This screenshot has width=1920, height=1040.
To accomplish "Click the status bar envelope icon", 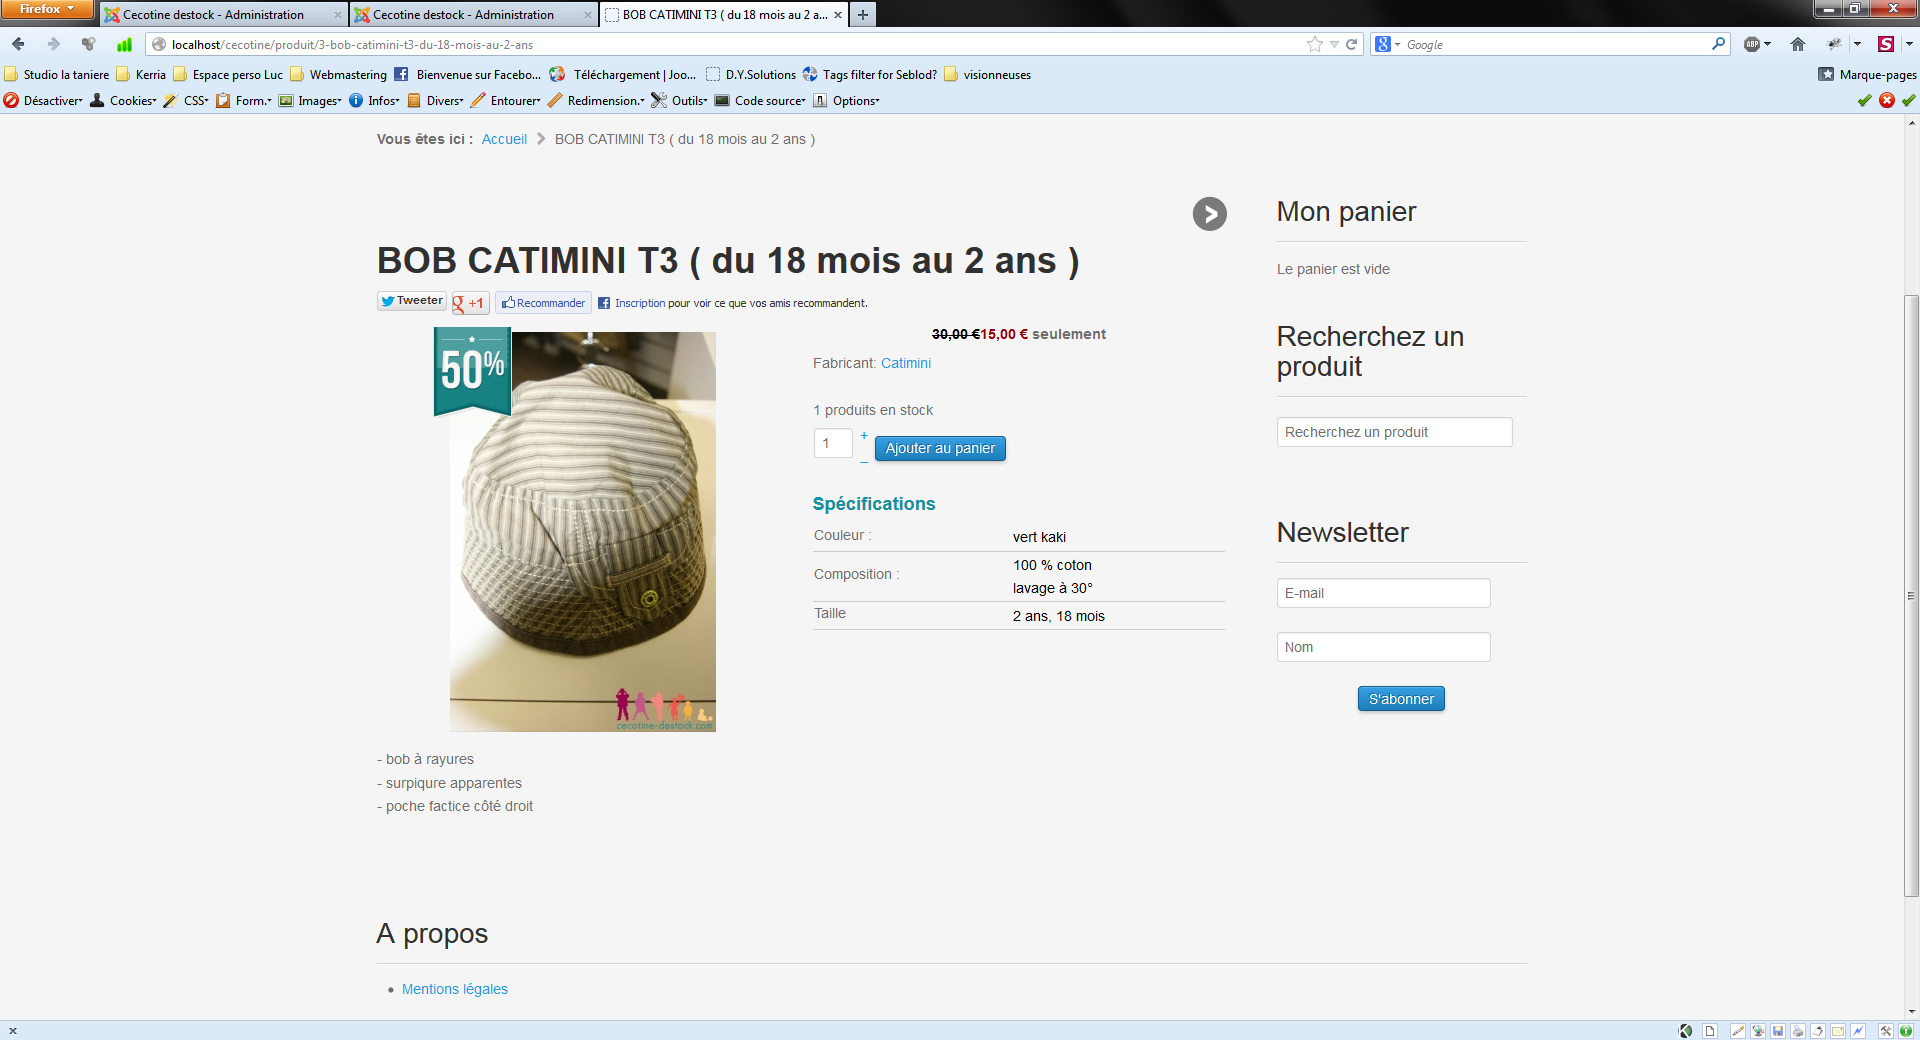I will tap(1838, 1031).
